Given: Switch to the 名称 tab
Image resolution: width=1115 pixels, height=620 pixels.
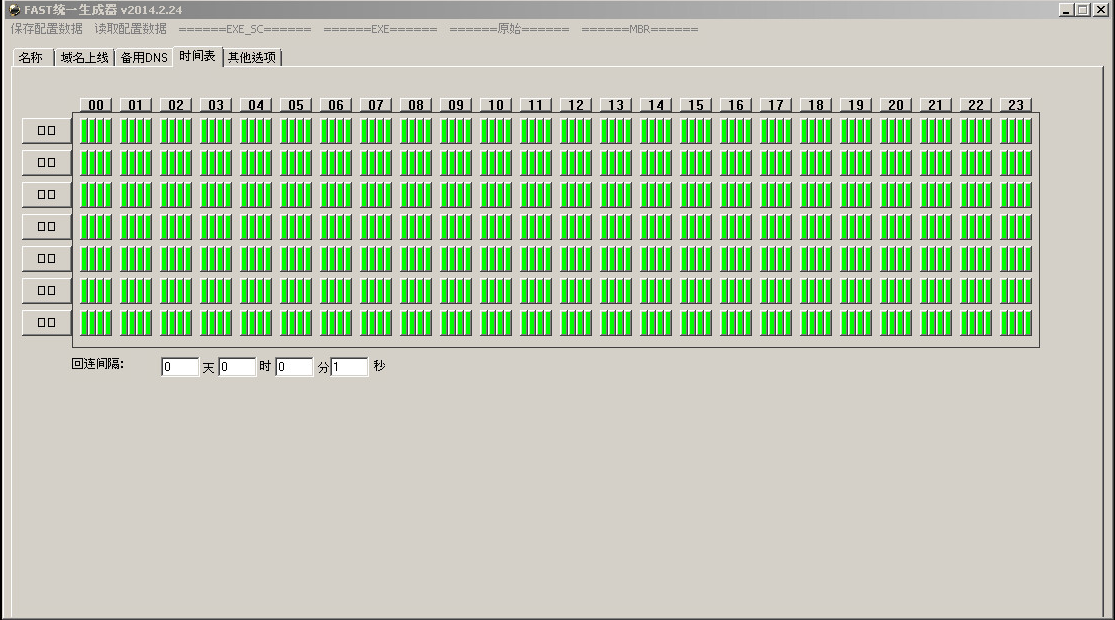Looking at the screenshot, I should pos(31,58).
